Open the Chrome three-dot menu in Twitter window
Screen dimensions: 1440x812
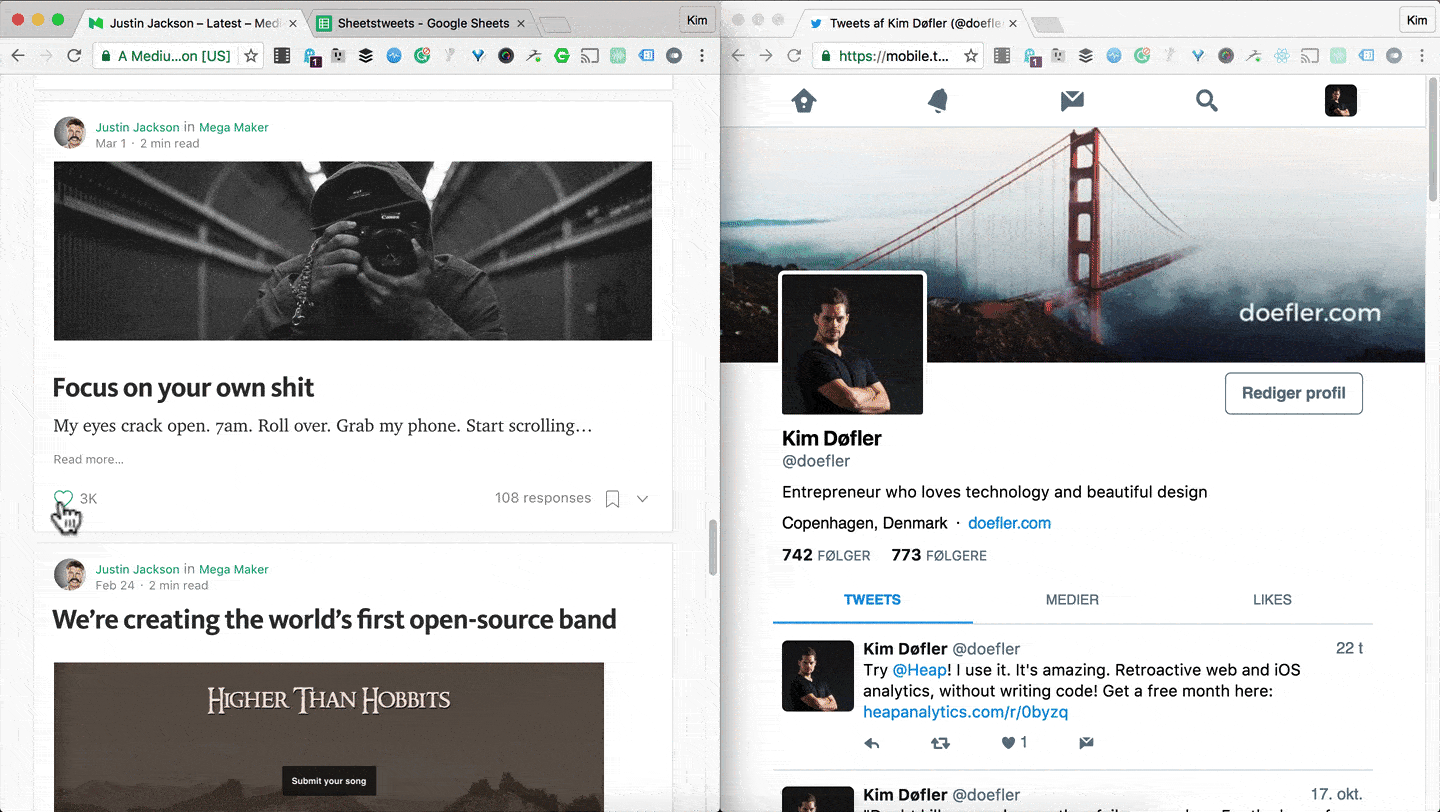[1422, 56]
